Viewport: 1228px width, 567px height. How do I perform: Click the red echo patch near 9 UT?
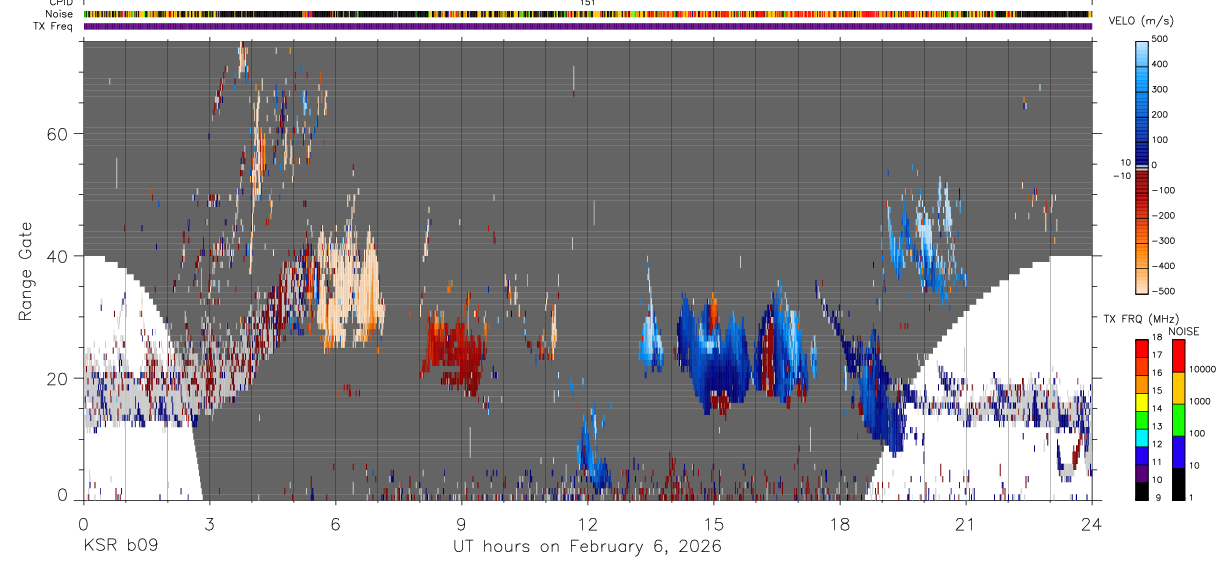(x=455, y=350)
